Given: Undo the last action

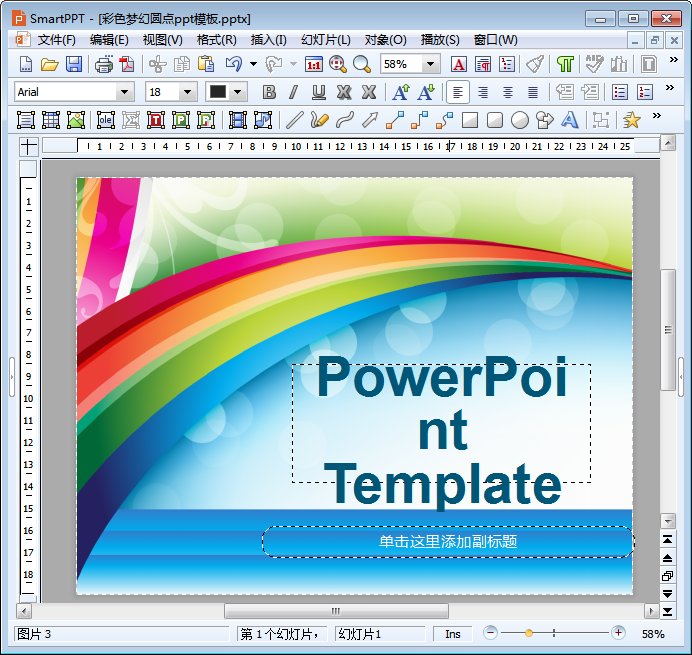Looking at the screenshot, I should pyautogui.click(x=233, y=64).
